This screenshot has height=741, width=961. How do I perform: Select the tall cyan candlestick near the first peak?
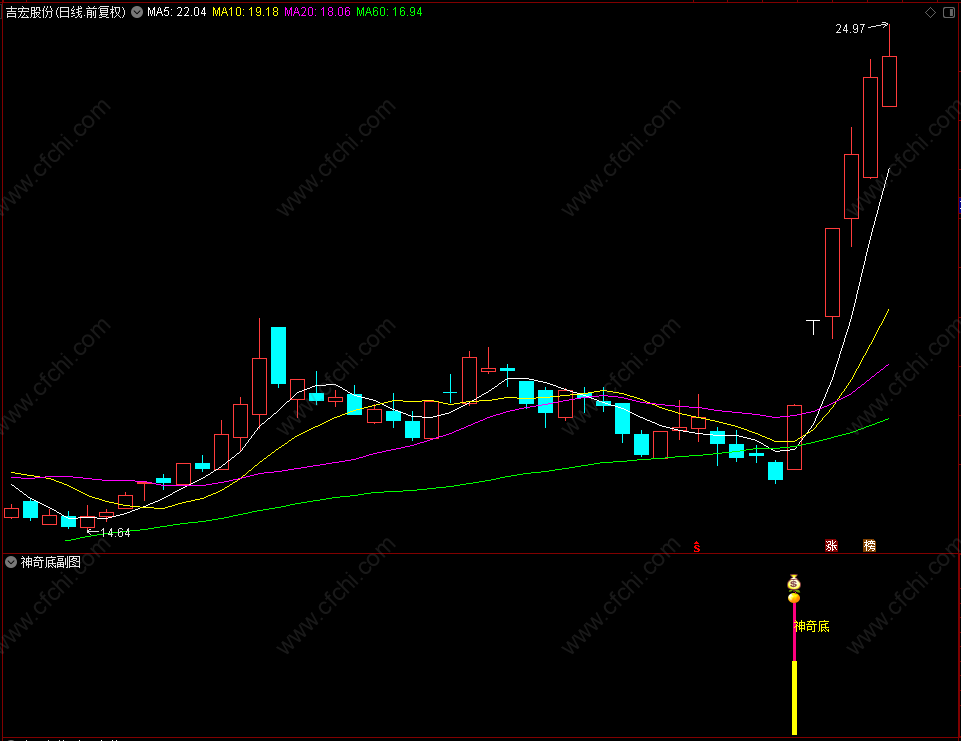pyautogui.click(x=278, y=357)
